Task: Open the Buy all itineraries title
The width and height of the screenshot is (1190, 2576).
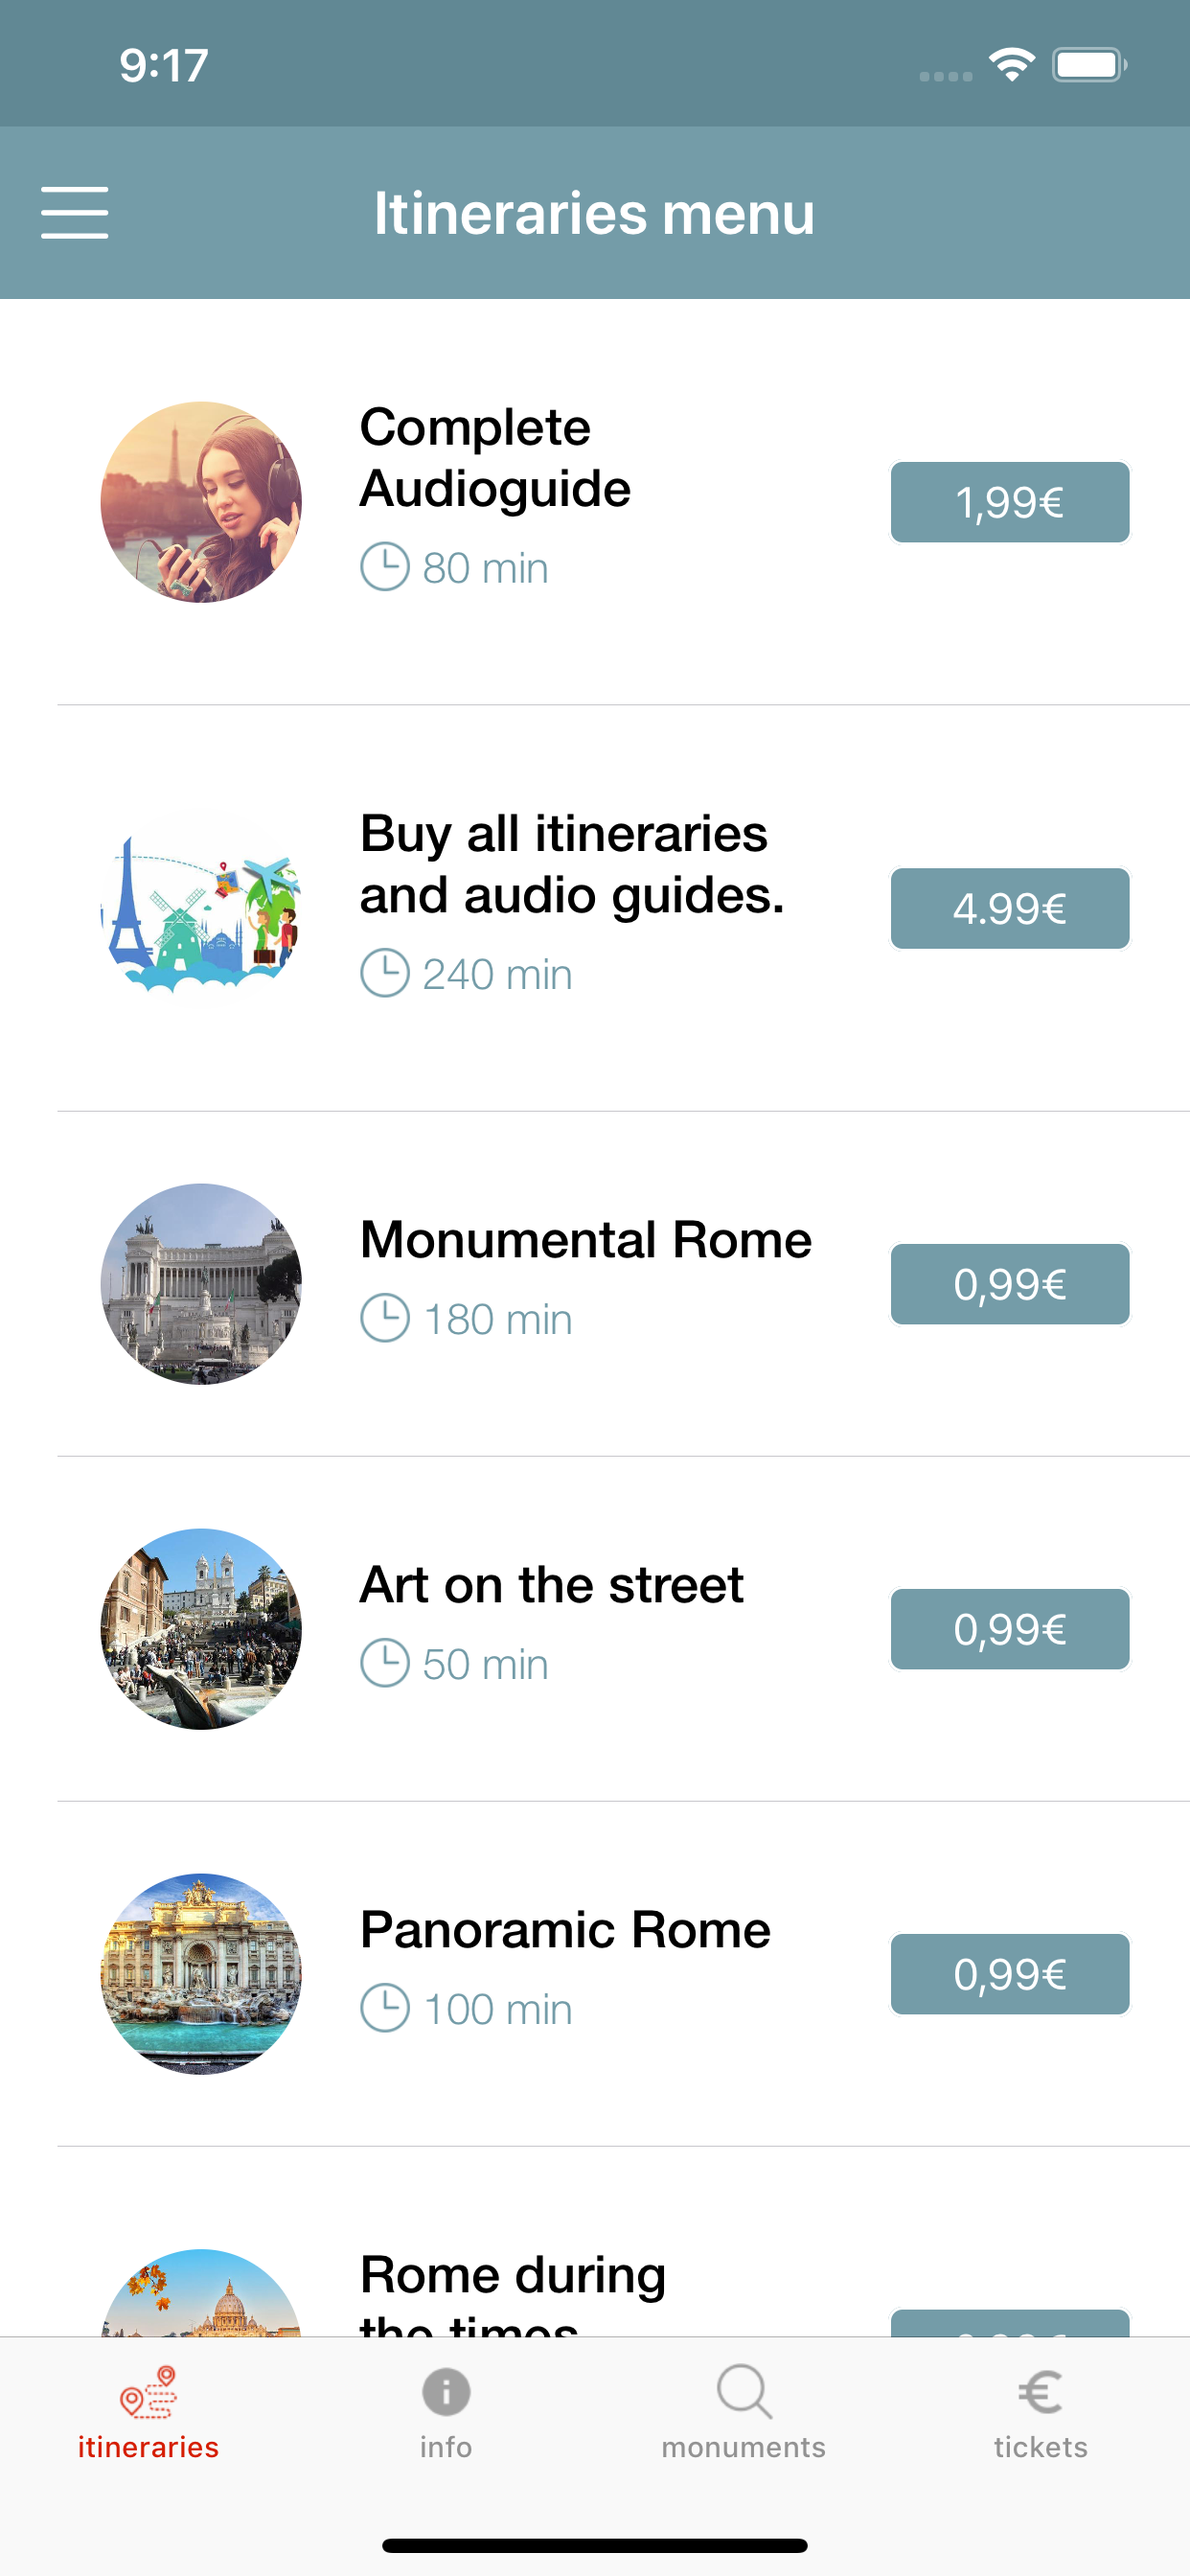Action: 571,864
